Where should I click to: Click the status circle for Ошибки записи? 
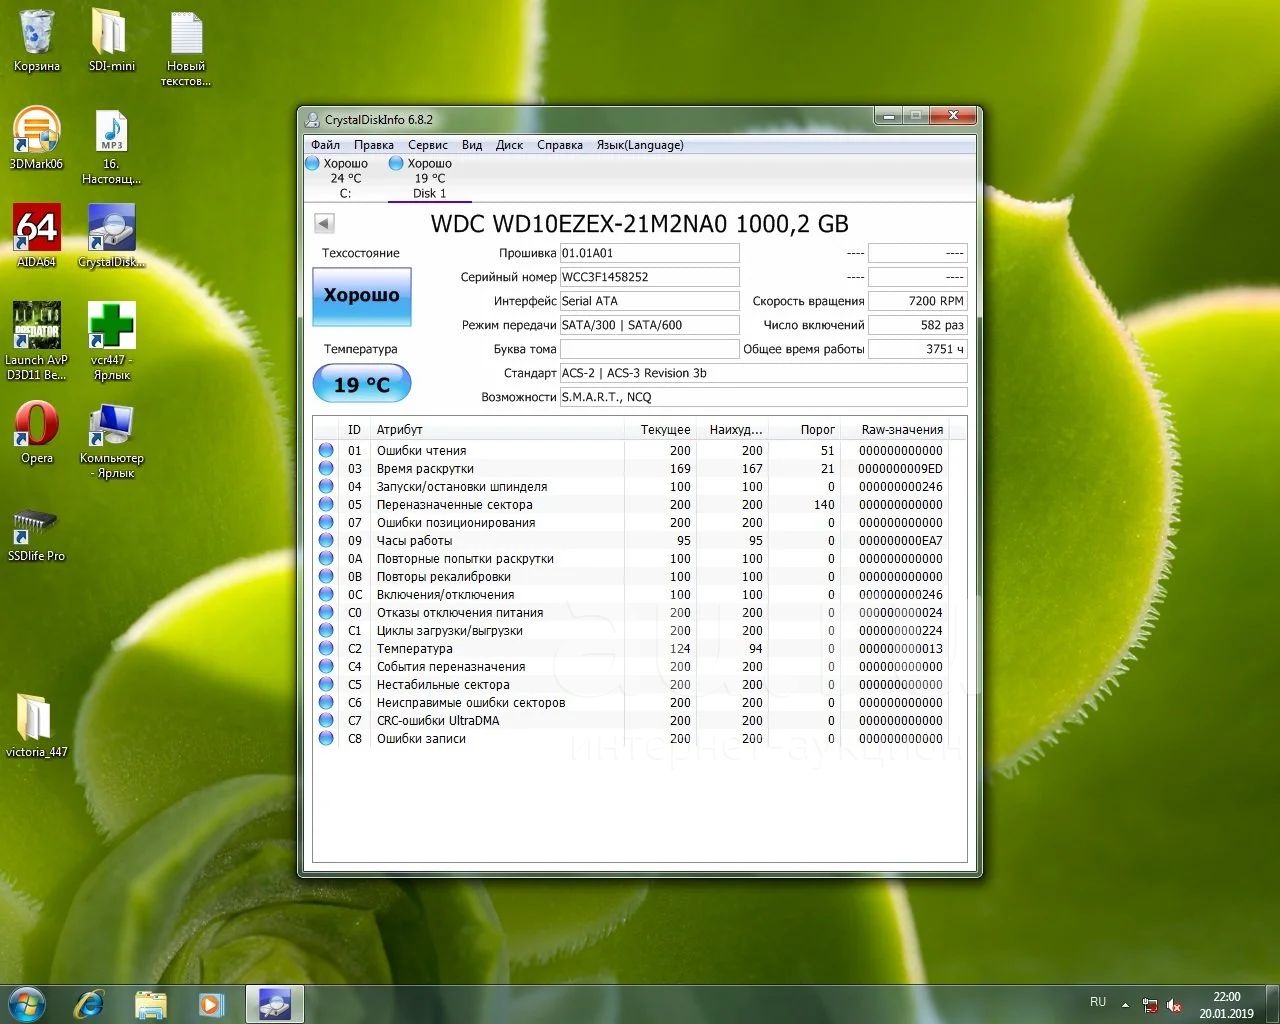click(x=326, y=739)
